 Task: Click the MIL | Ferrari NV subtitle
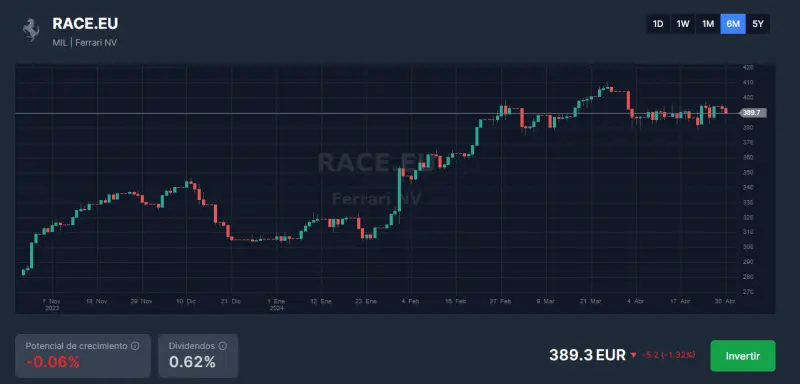tap(85, 43)
